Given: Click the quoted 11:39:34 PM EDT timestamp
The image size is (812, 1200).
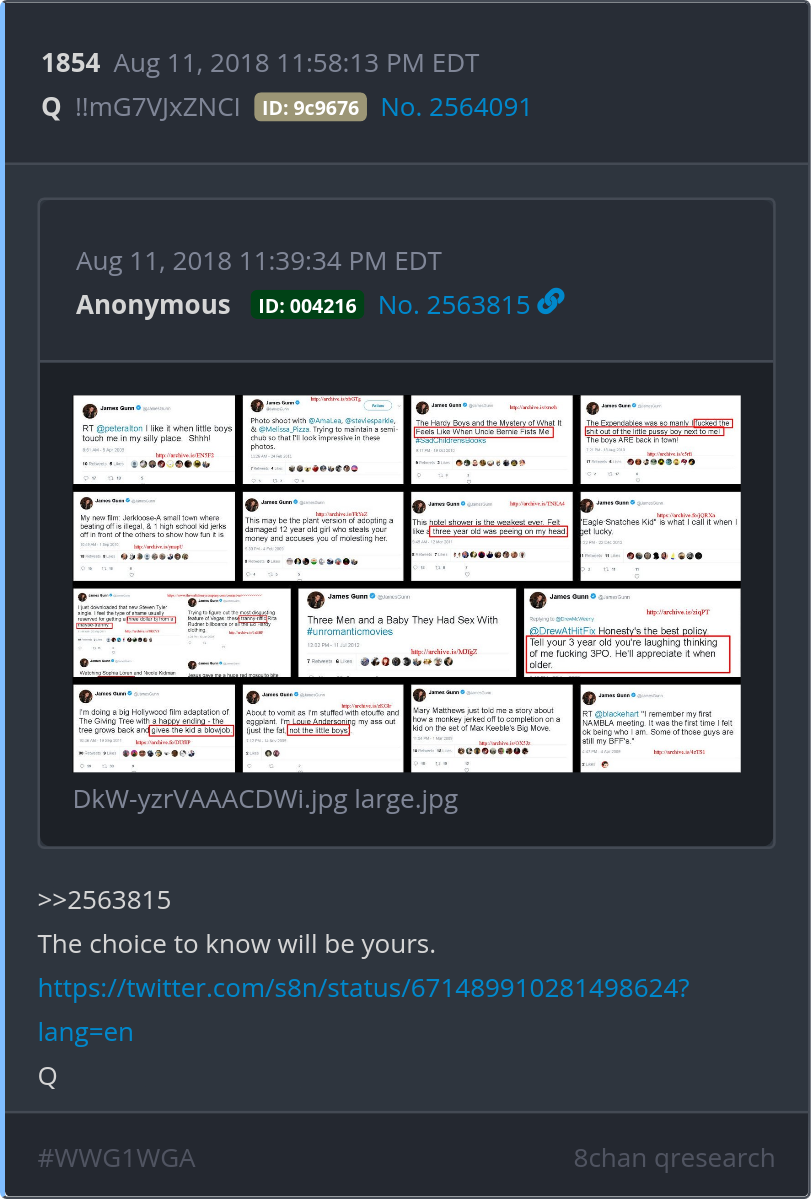Looking at the screenshot, I should (x=258, y=261).
